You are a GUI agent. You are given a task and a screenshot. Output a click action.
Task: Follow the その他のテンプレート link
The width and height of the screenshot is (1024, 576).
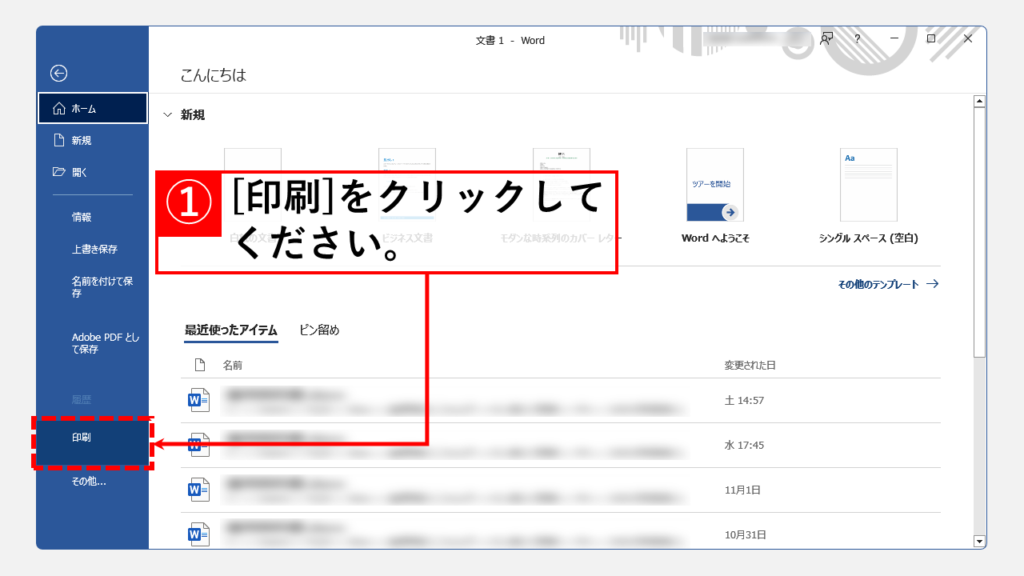(888, 284)
